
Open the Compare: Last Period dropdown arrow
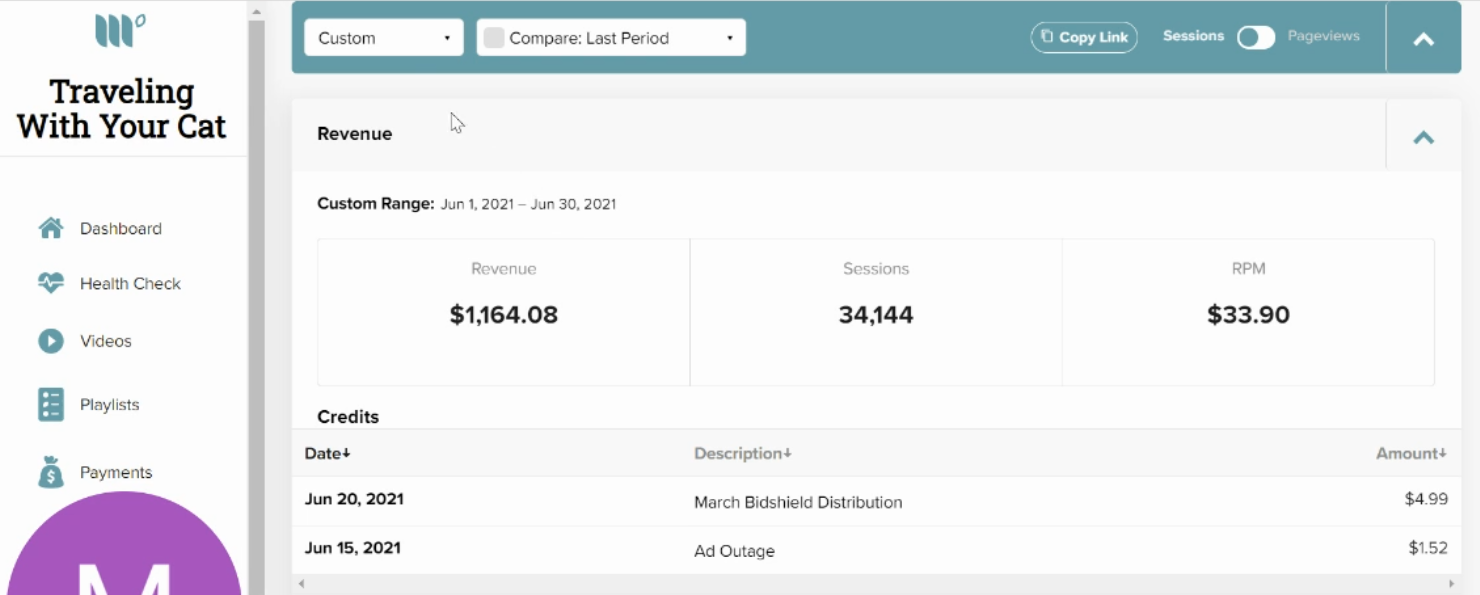tap(730, 38)
